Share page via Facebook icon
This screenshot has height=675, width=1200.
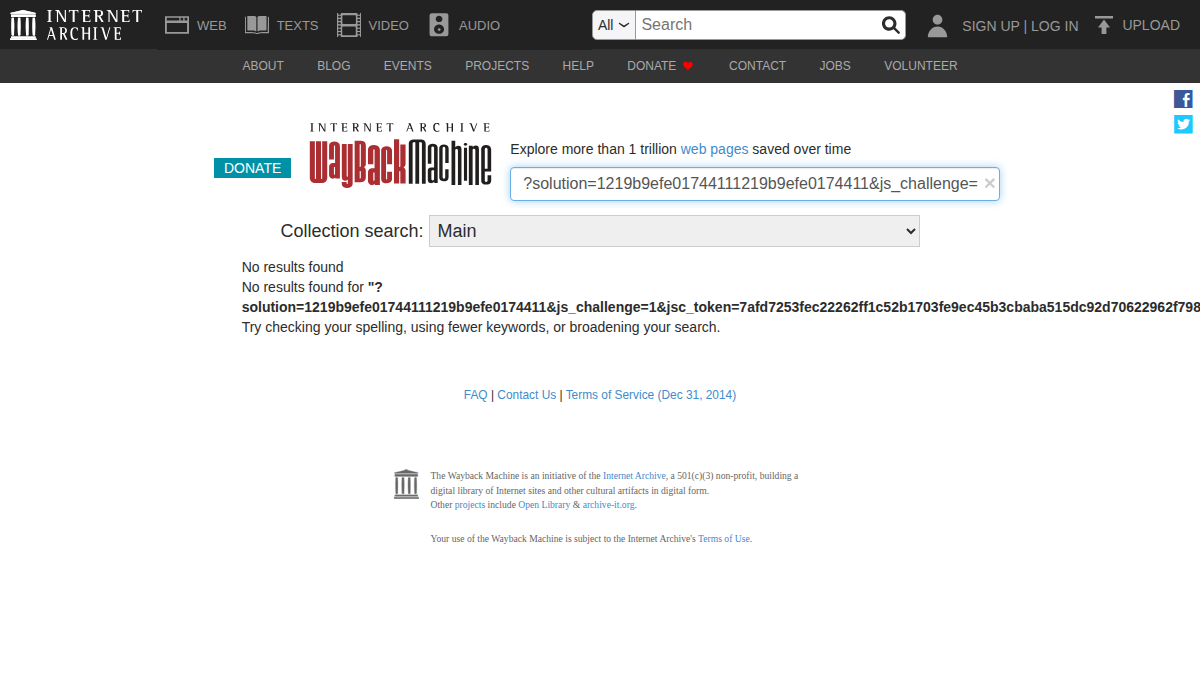tap(1183, 99)
